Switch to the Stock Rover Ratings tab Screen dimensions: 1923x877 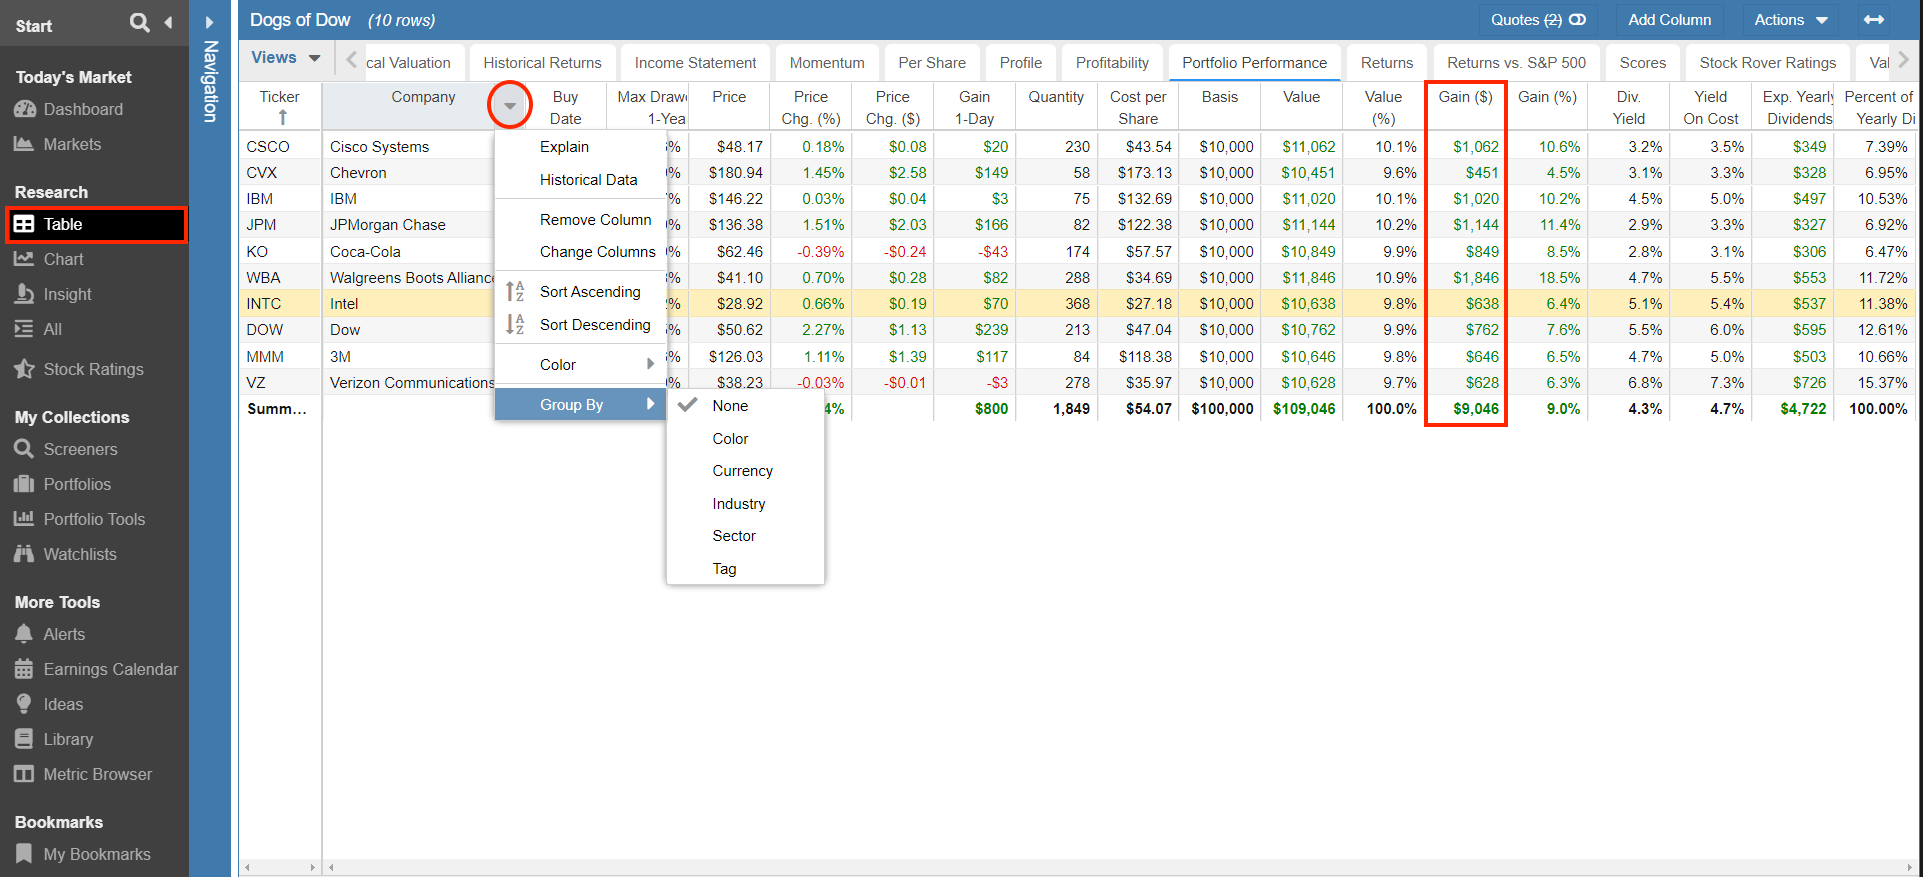(1768, 63)
